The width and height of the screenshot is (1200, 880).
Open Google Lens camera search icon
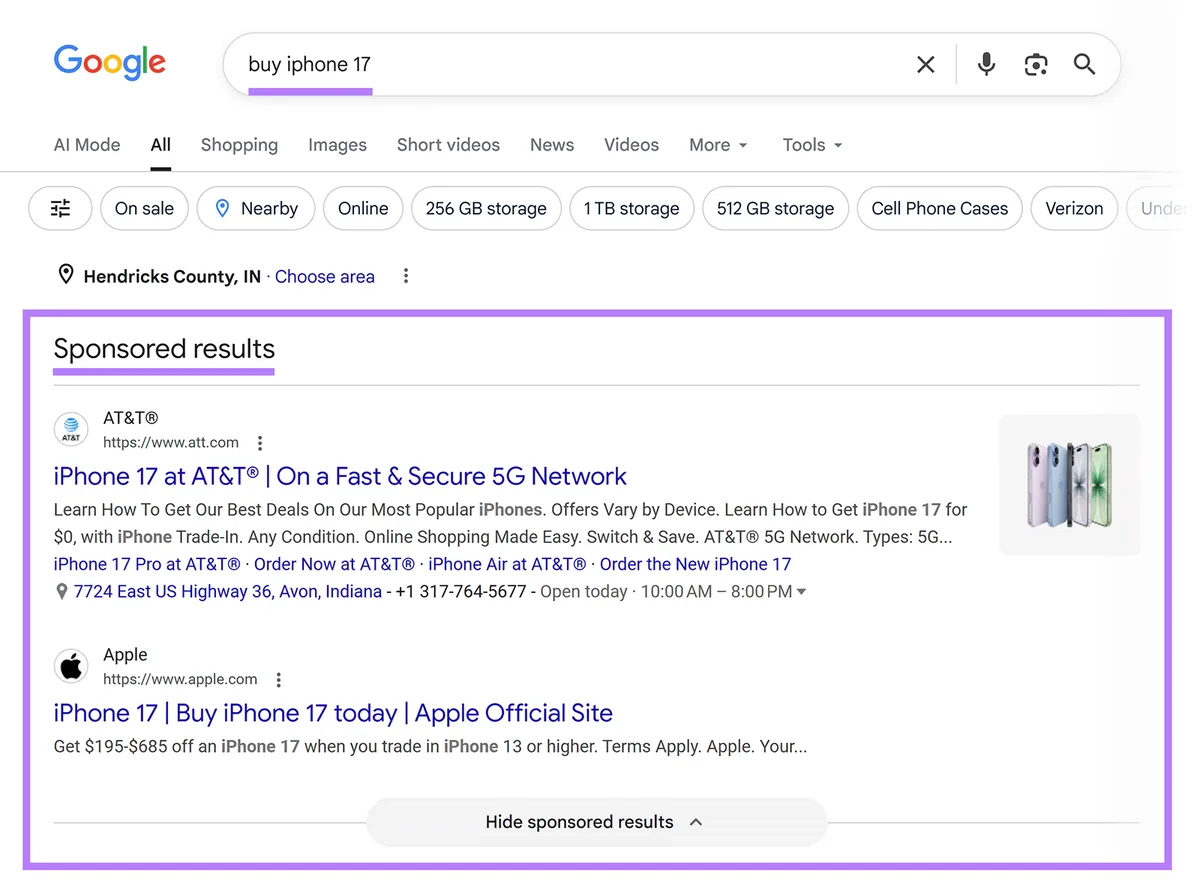tap(1036, 65)
